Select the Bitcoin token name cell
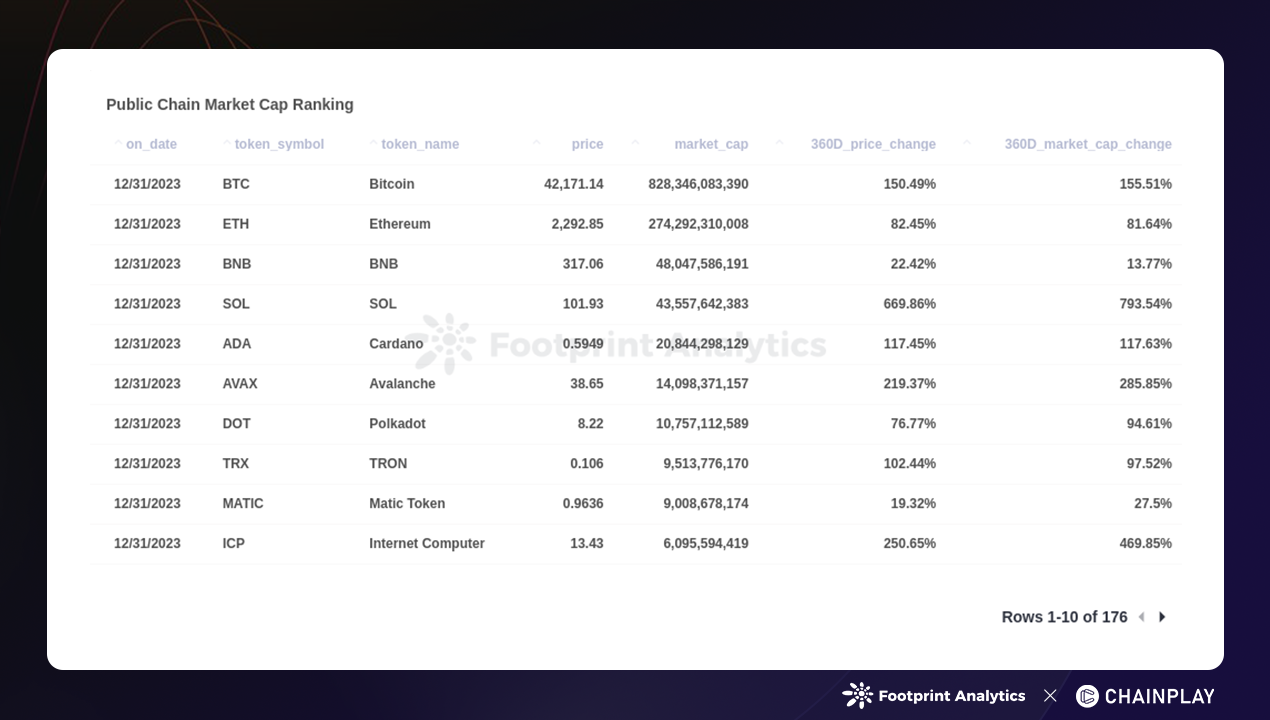Viewport: 1270px width, 720px height. (392, 184)
